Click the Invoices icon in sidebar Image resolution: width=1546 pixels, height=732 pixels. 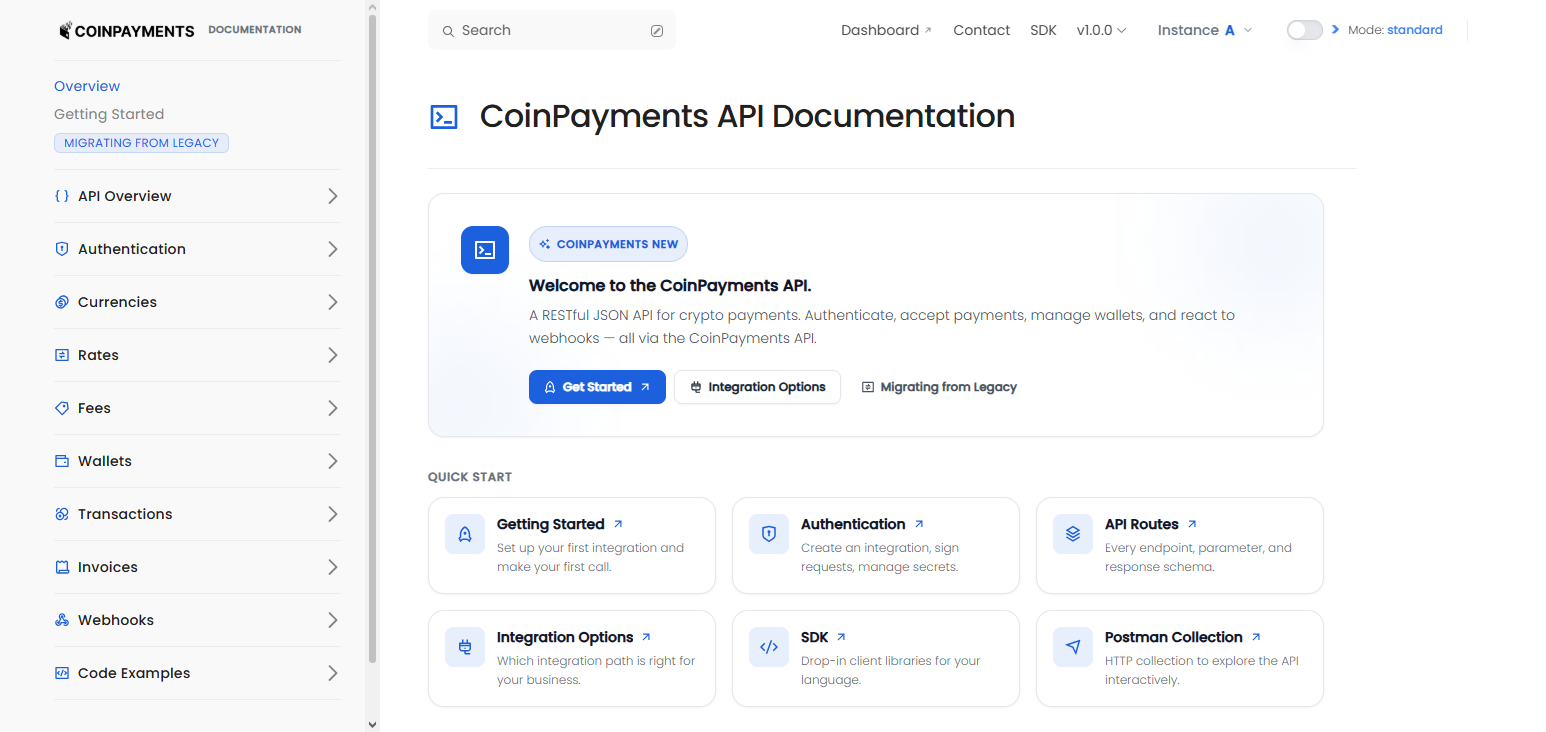coord(62,567)
